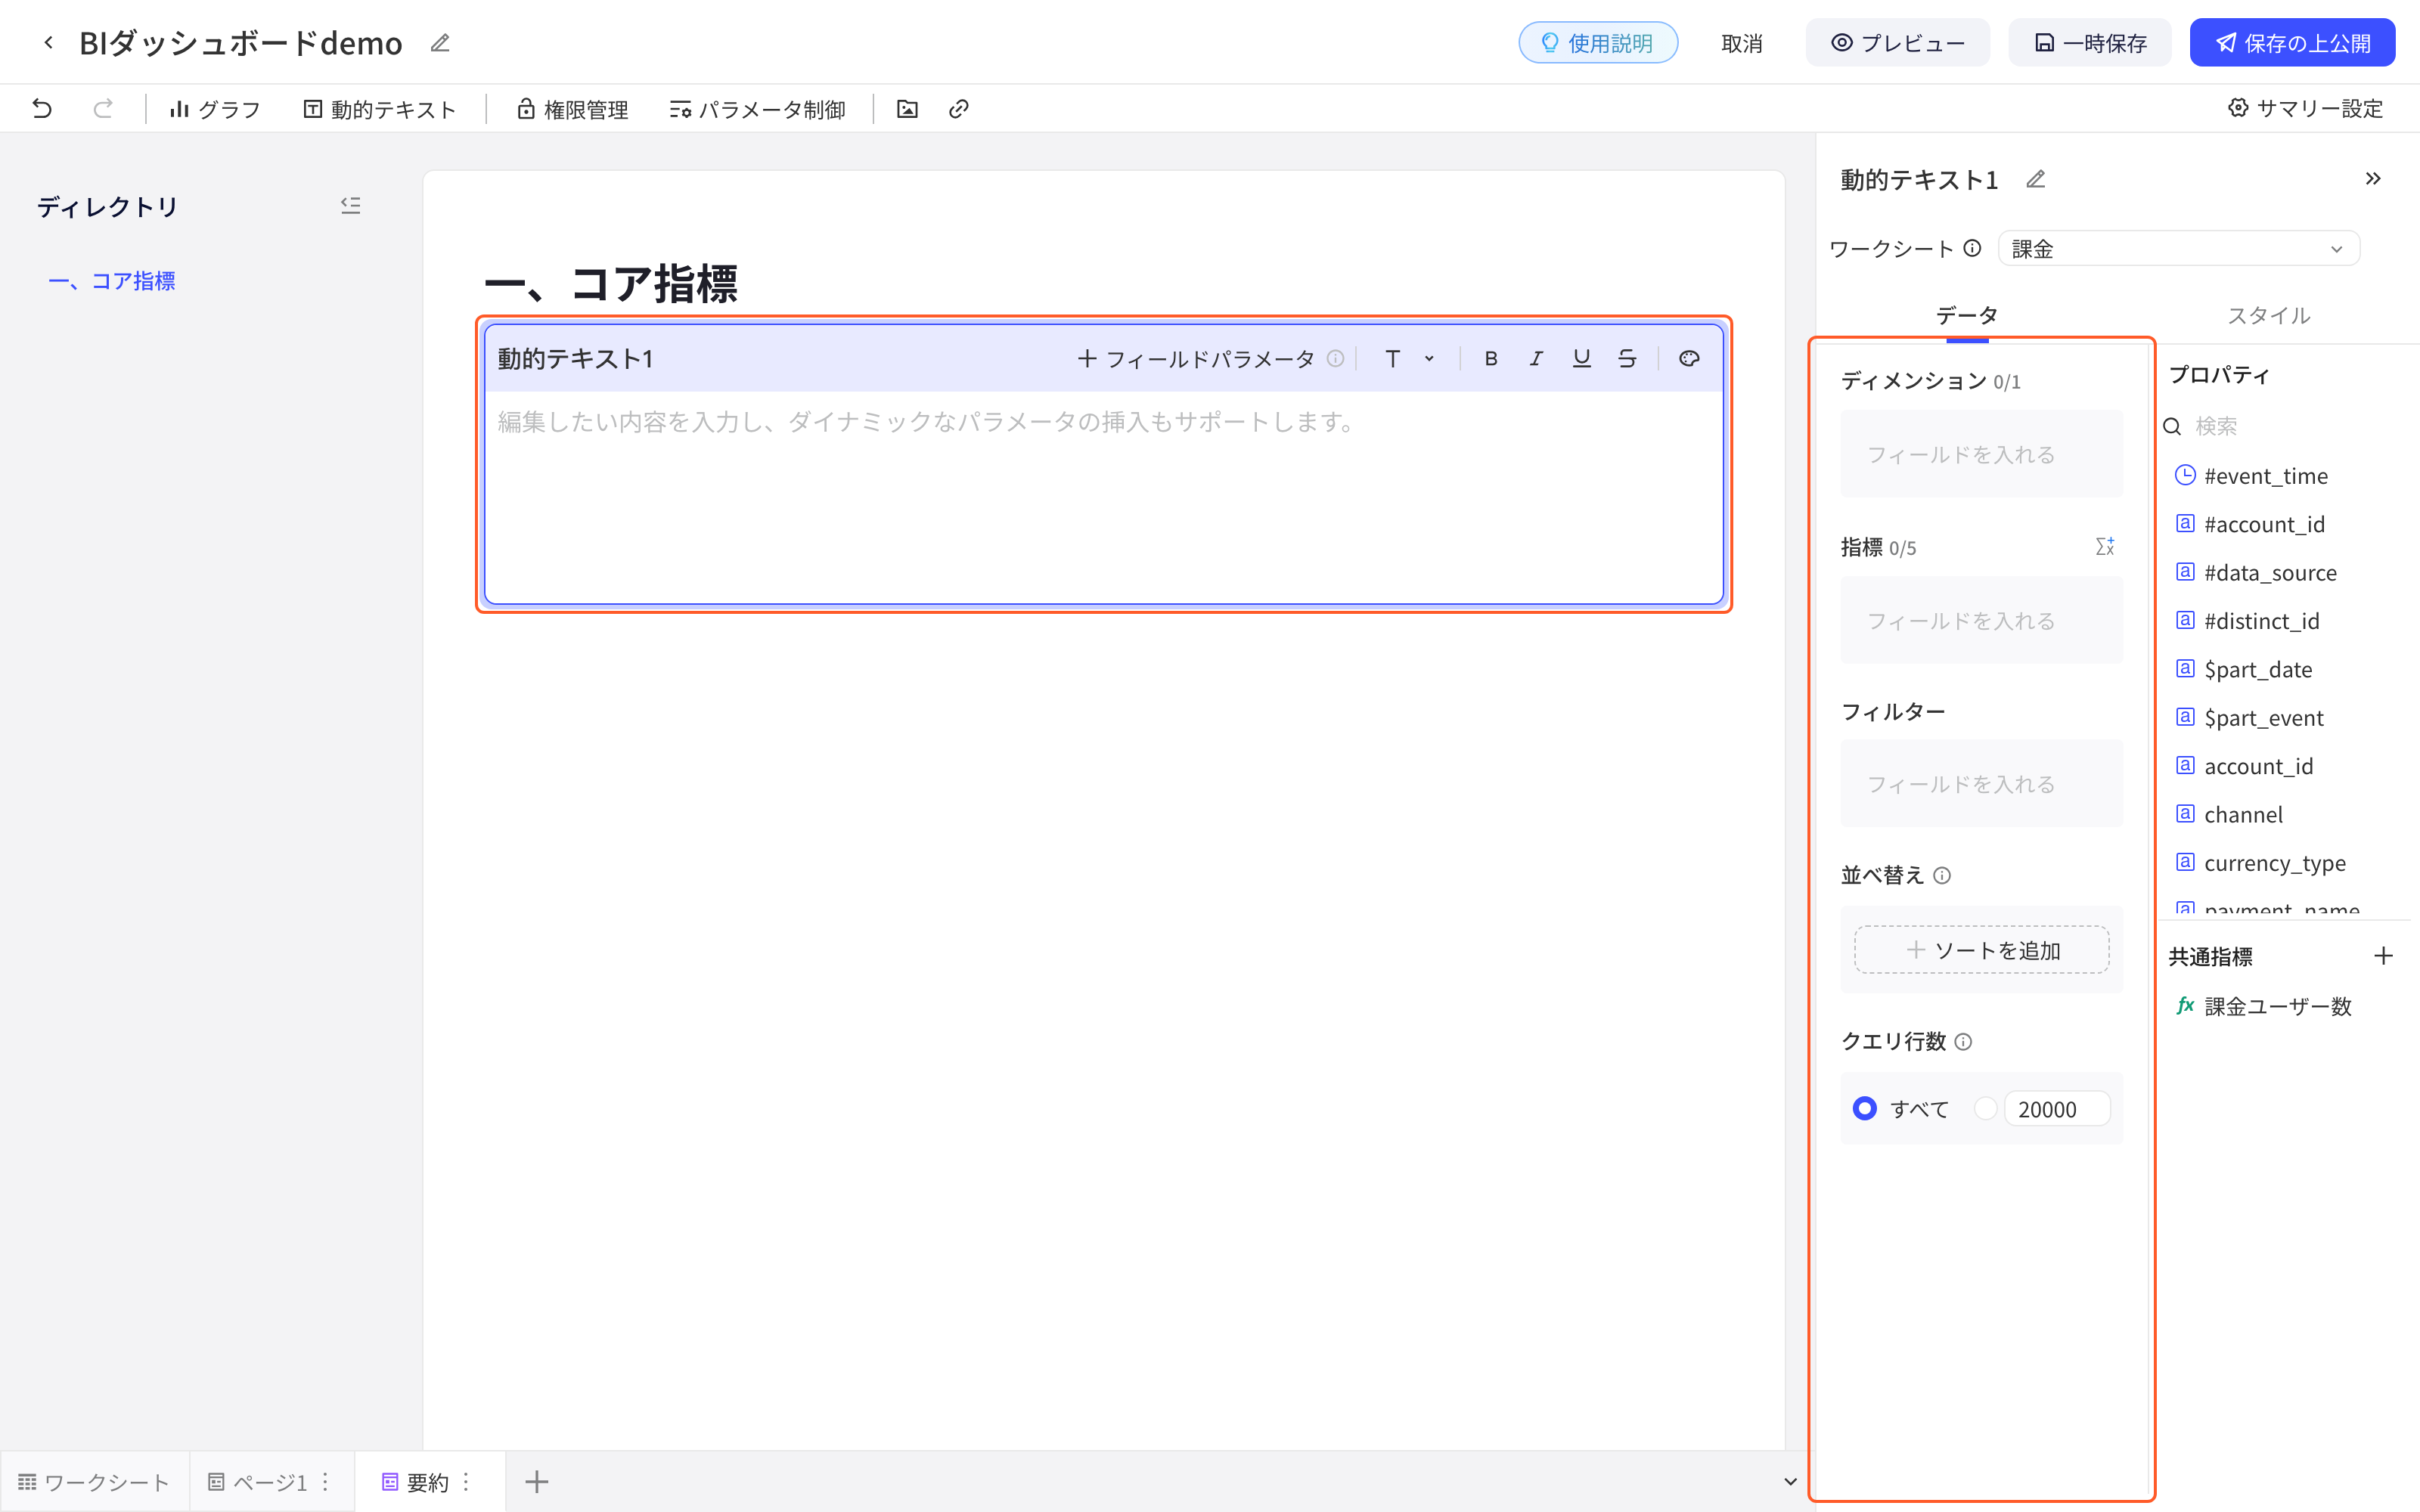Click フィールドパラメータ add button

click(x=1195, y=358)
